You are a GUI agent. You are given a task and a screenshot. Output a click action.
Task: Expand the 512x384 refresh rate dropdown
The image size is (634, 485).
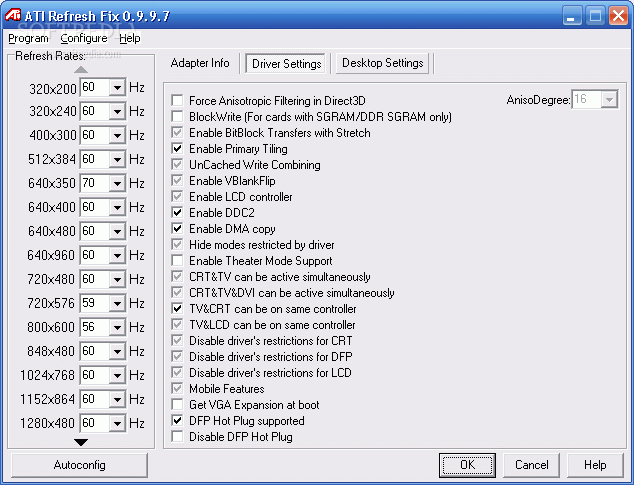pyautogui.click(x=117, y=159)
